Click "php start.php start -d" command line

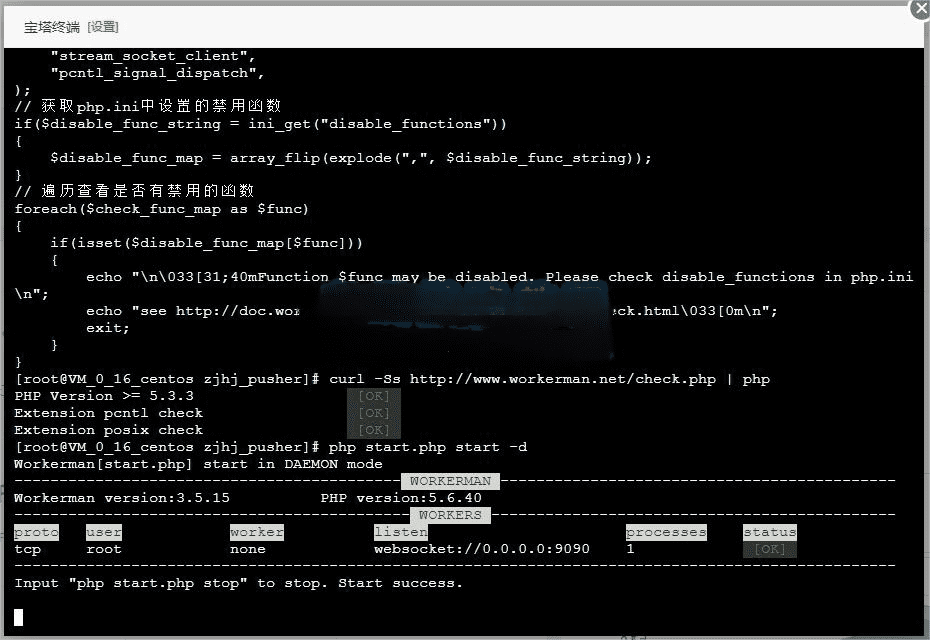pos(270,447)
